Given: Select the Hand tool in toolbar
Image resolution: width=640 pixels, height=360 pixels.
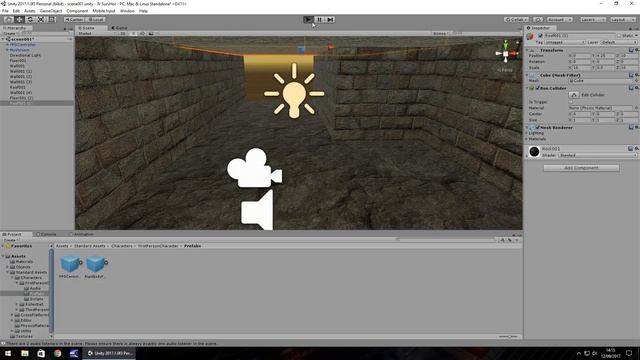Looking at the screenshot, I should pyautogui.click(x=8, y=20).
